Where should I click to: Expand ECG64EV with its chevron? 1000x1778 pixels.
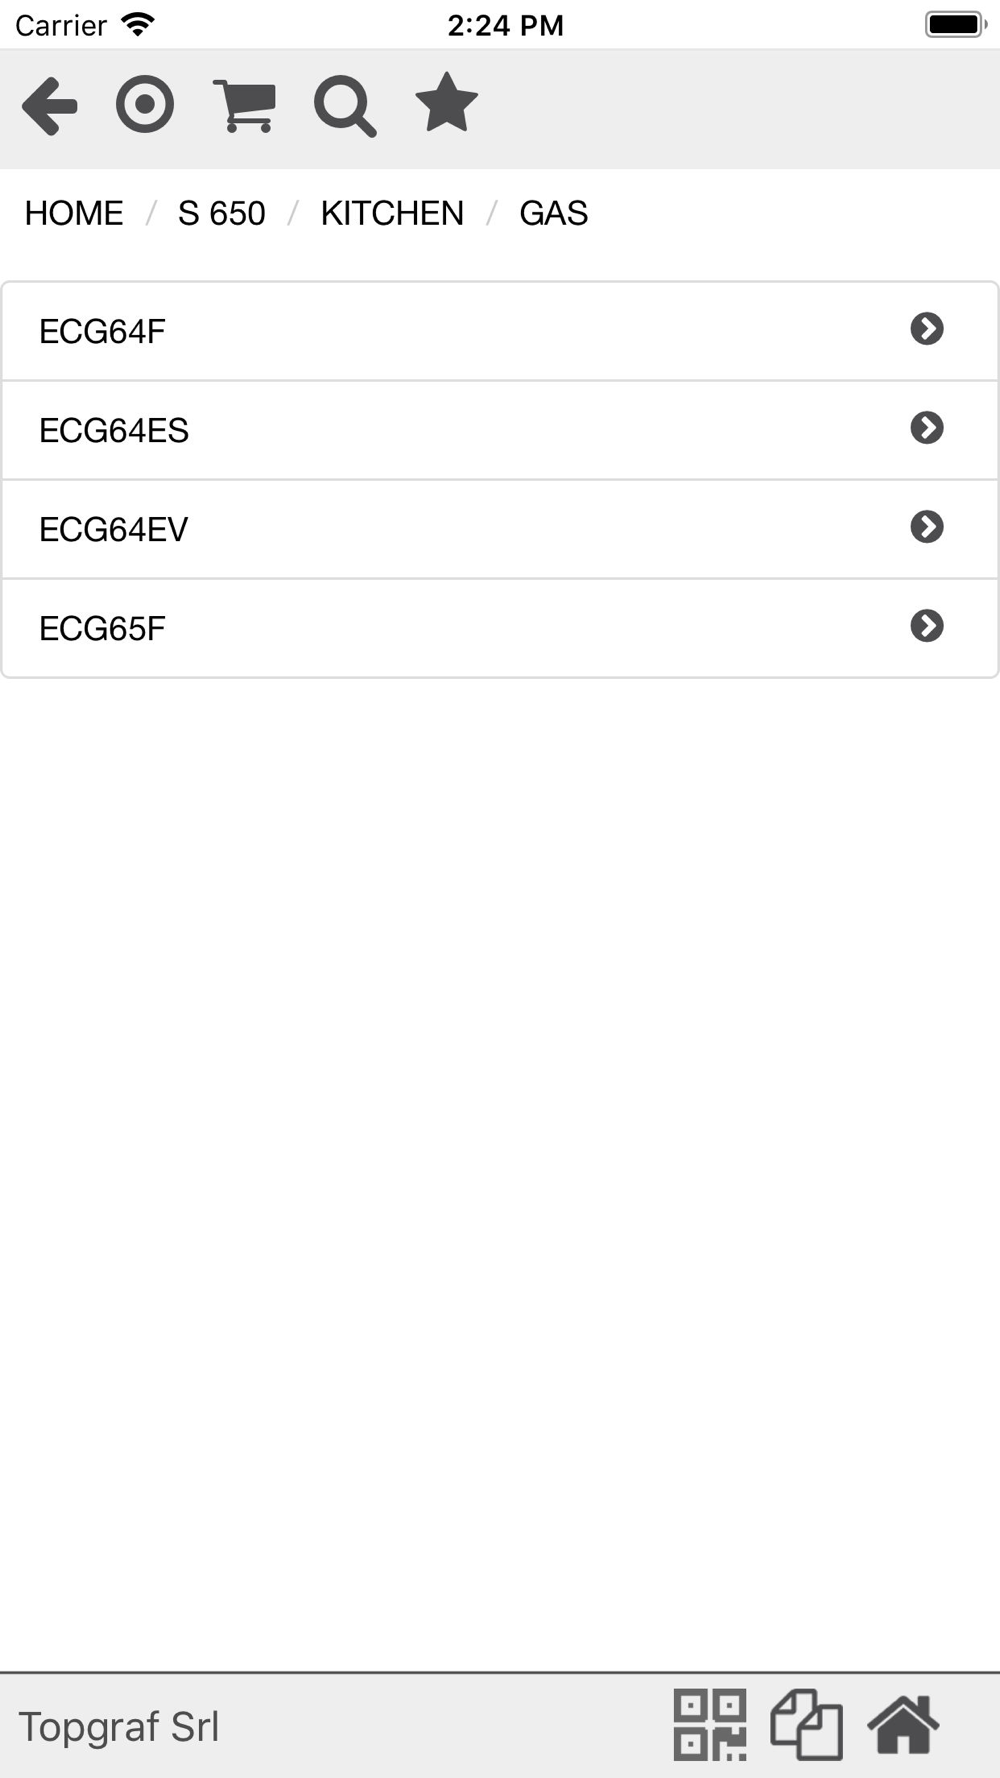tap(927, 527)
